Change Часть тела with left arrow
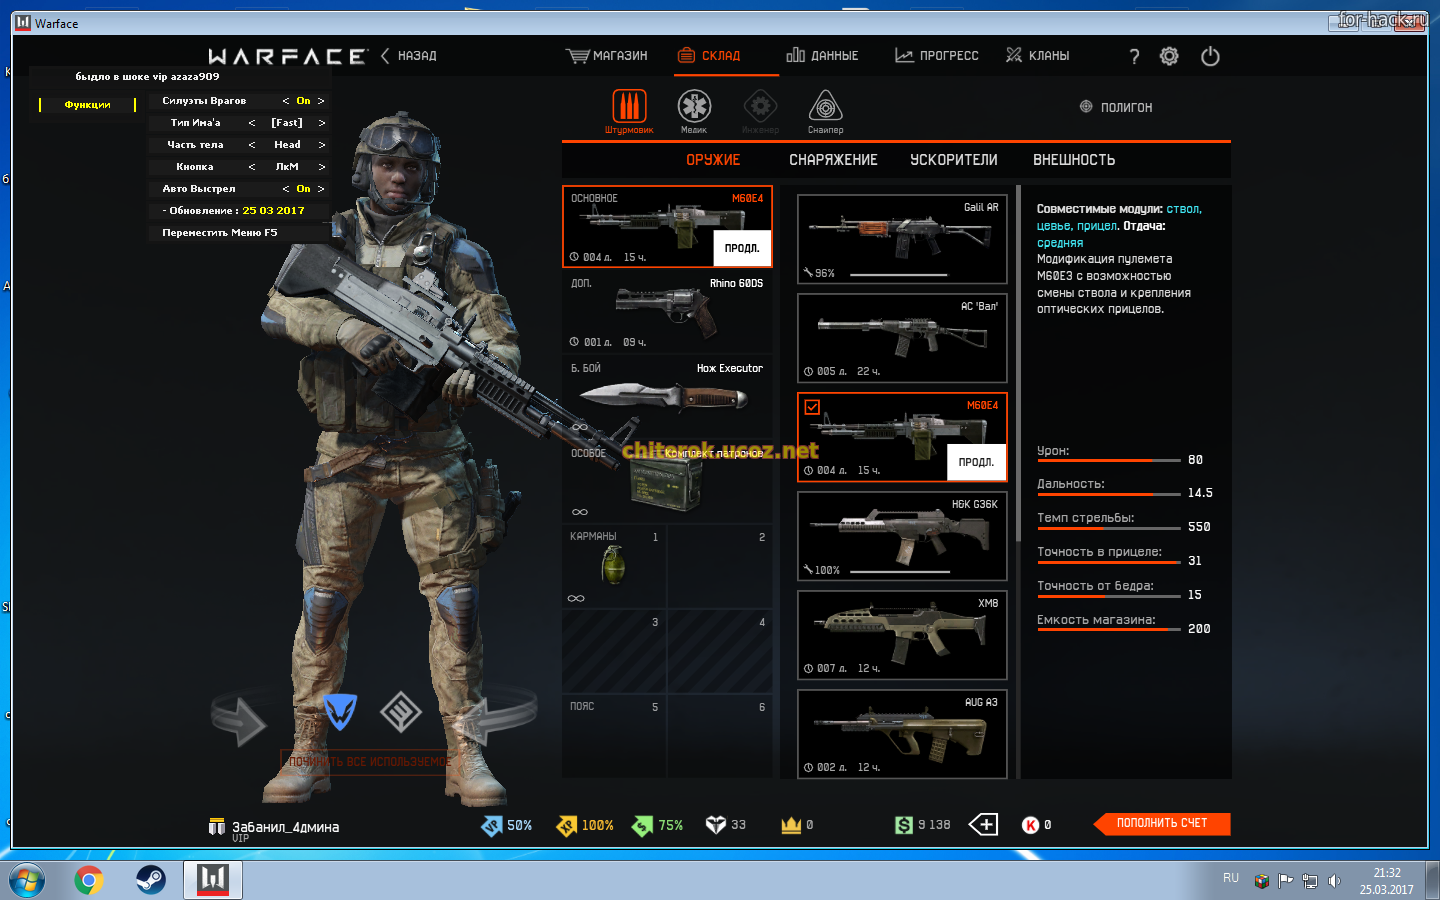1440x900 pixels. click(x=252, y=145)
